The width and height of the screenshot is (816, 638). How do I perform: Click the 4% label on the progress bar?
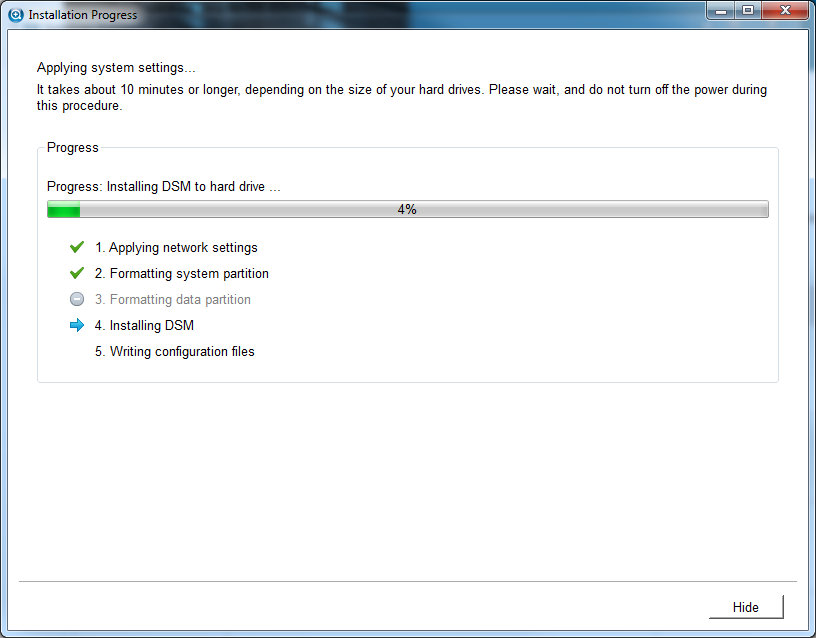click(407, 209)
